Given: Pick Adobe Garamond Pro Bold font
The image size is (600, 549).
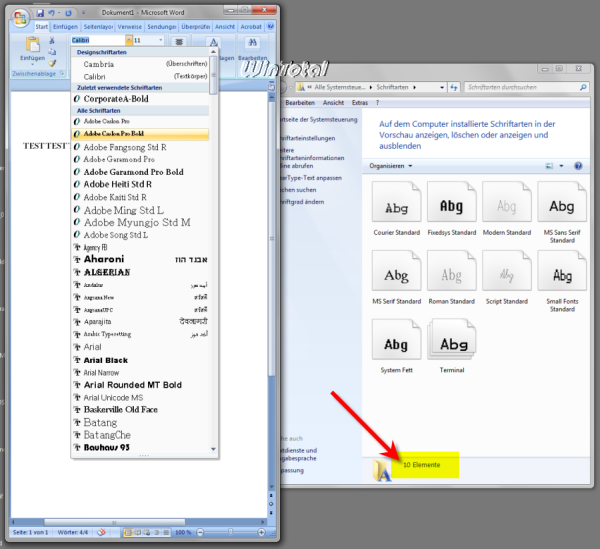Looking at the screenshot, I should click(x=140, y=172).
